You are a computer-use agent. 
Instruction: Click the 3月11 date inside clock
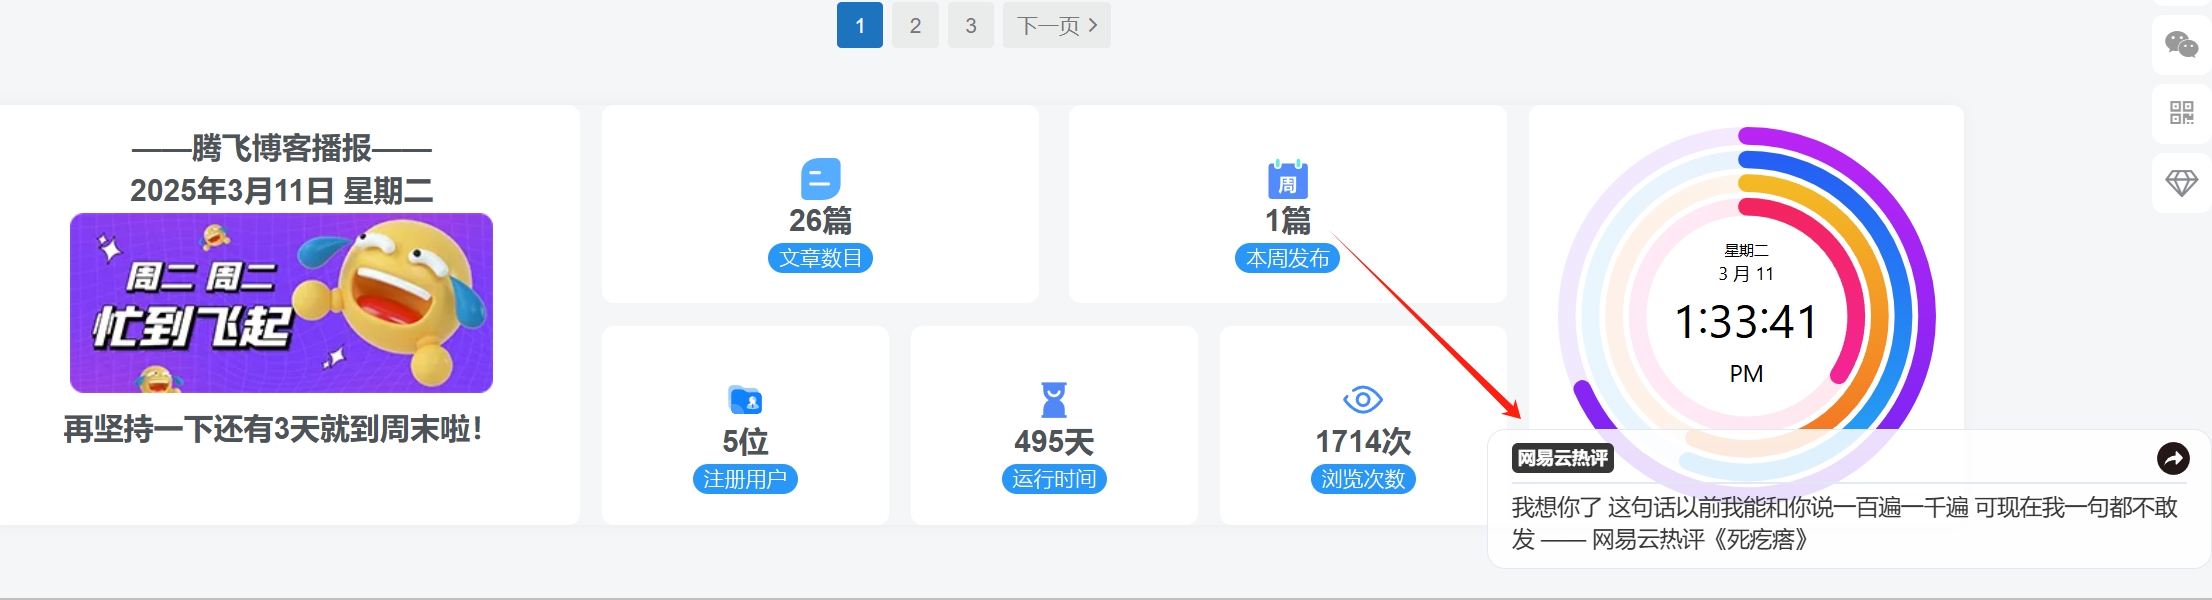coord(1746,273)
